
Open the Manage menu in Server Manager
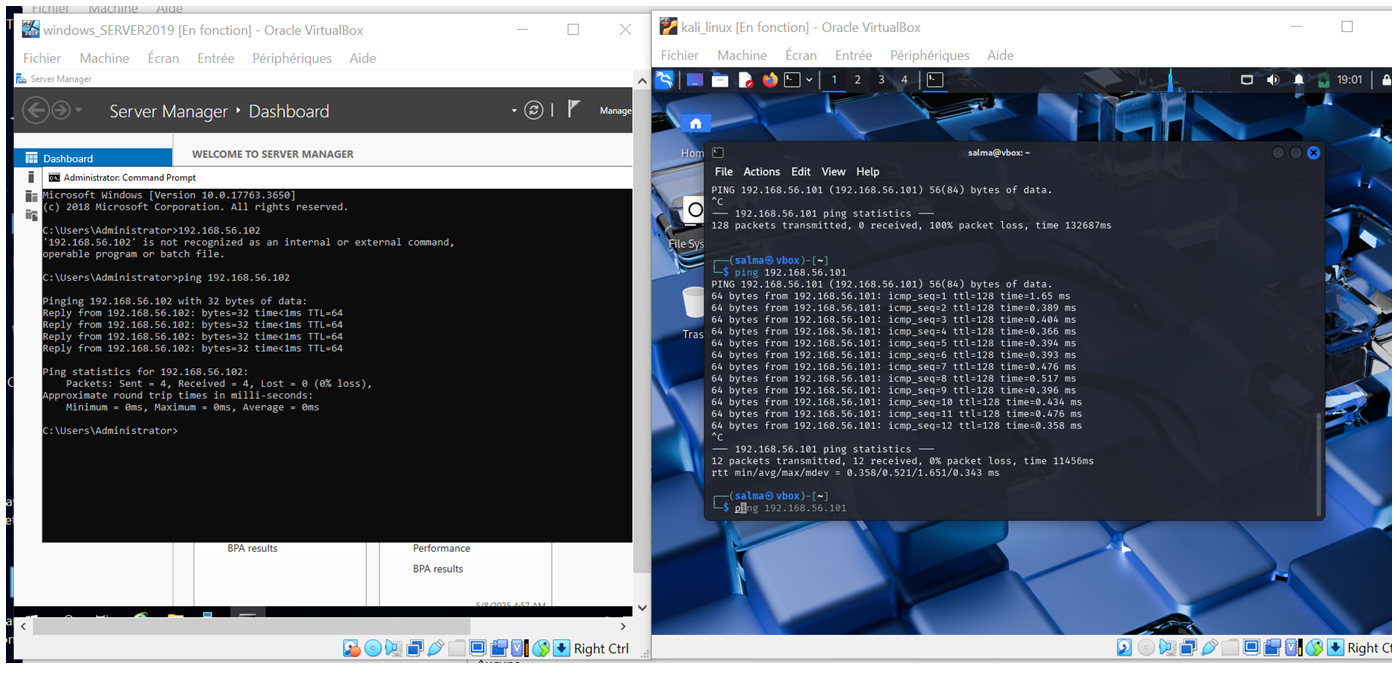[x=615, y=111]
